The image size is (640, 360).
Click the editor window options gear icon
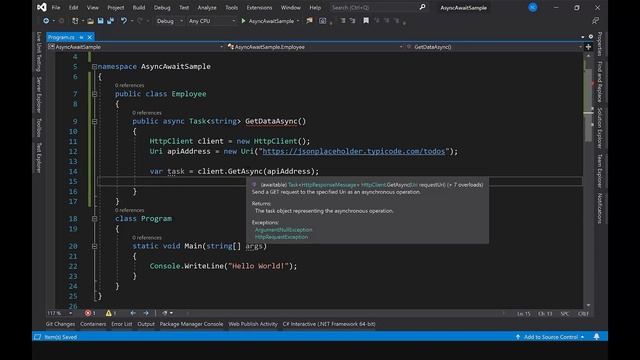591,37
